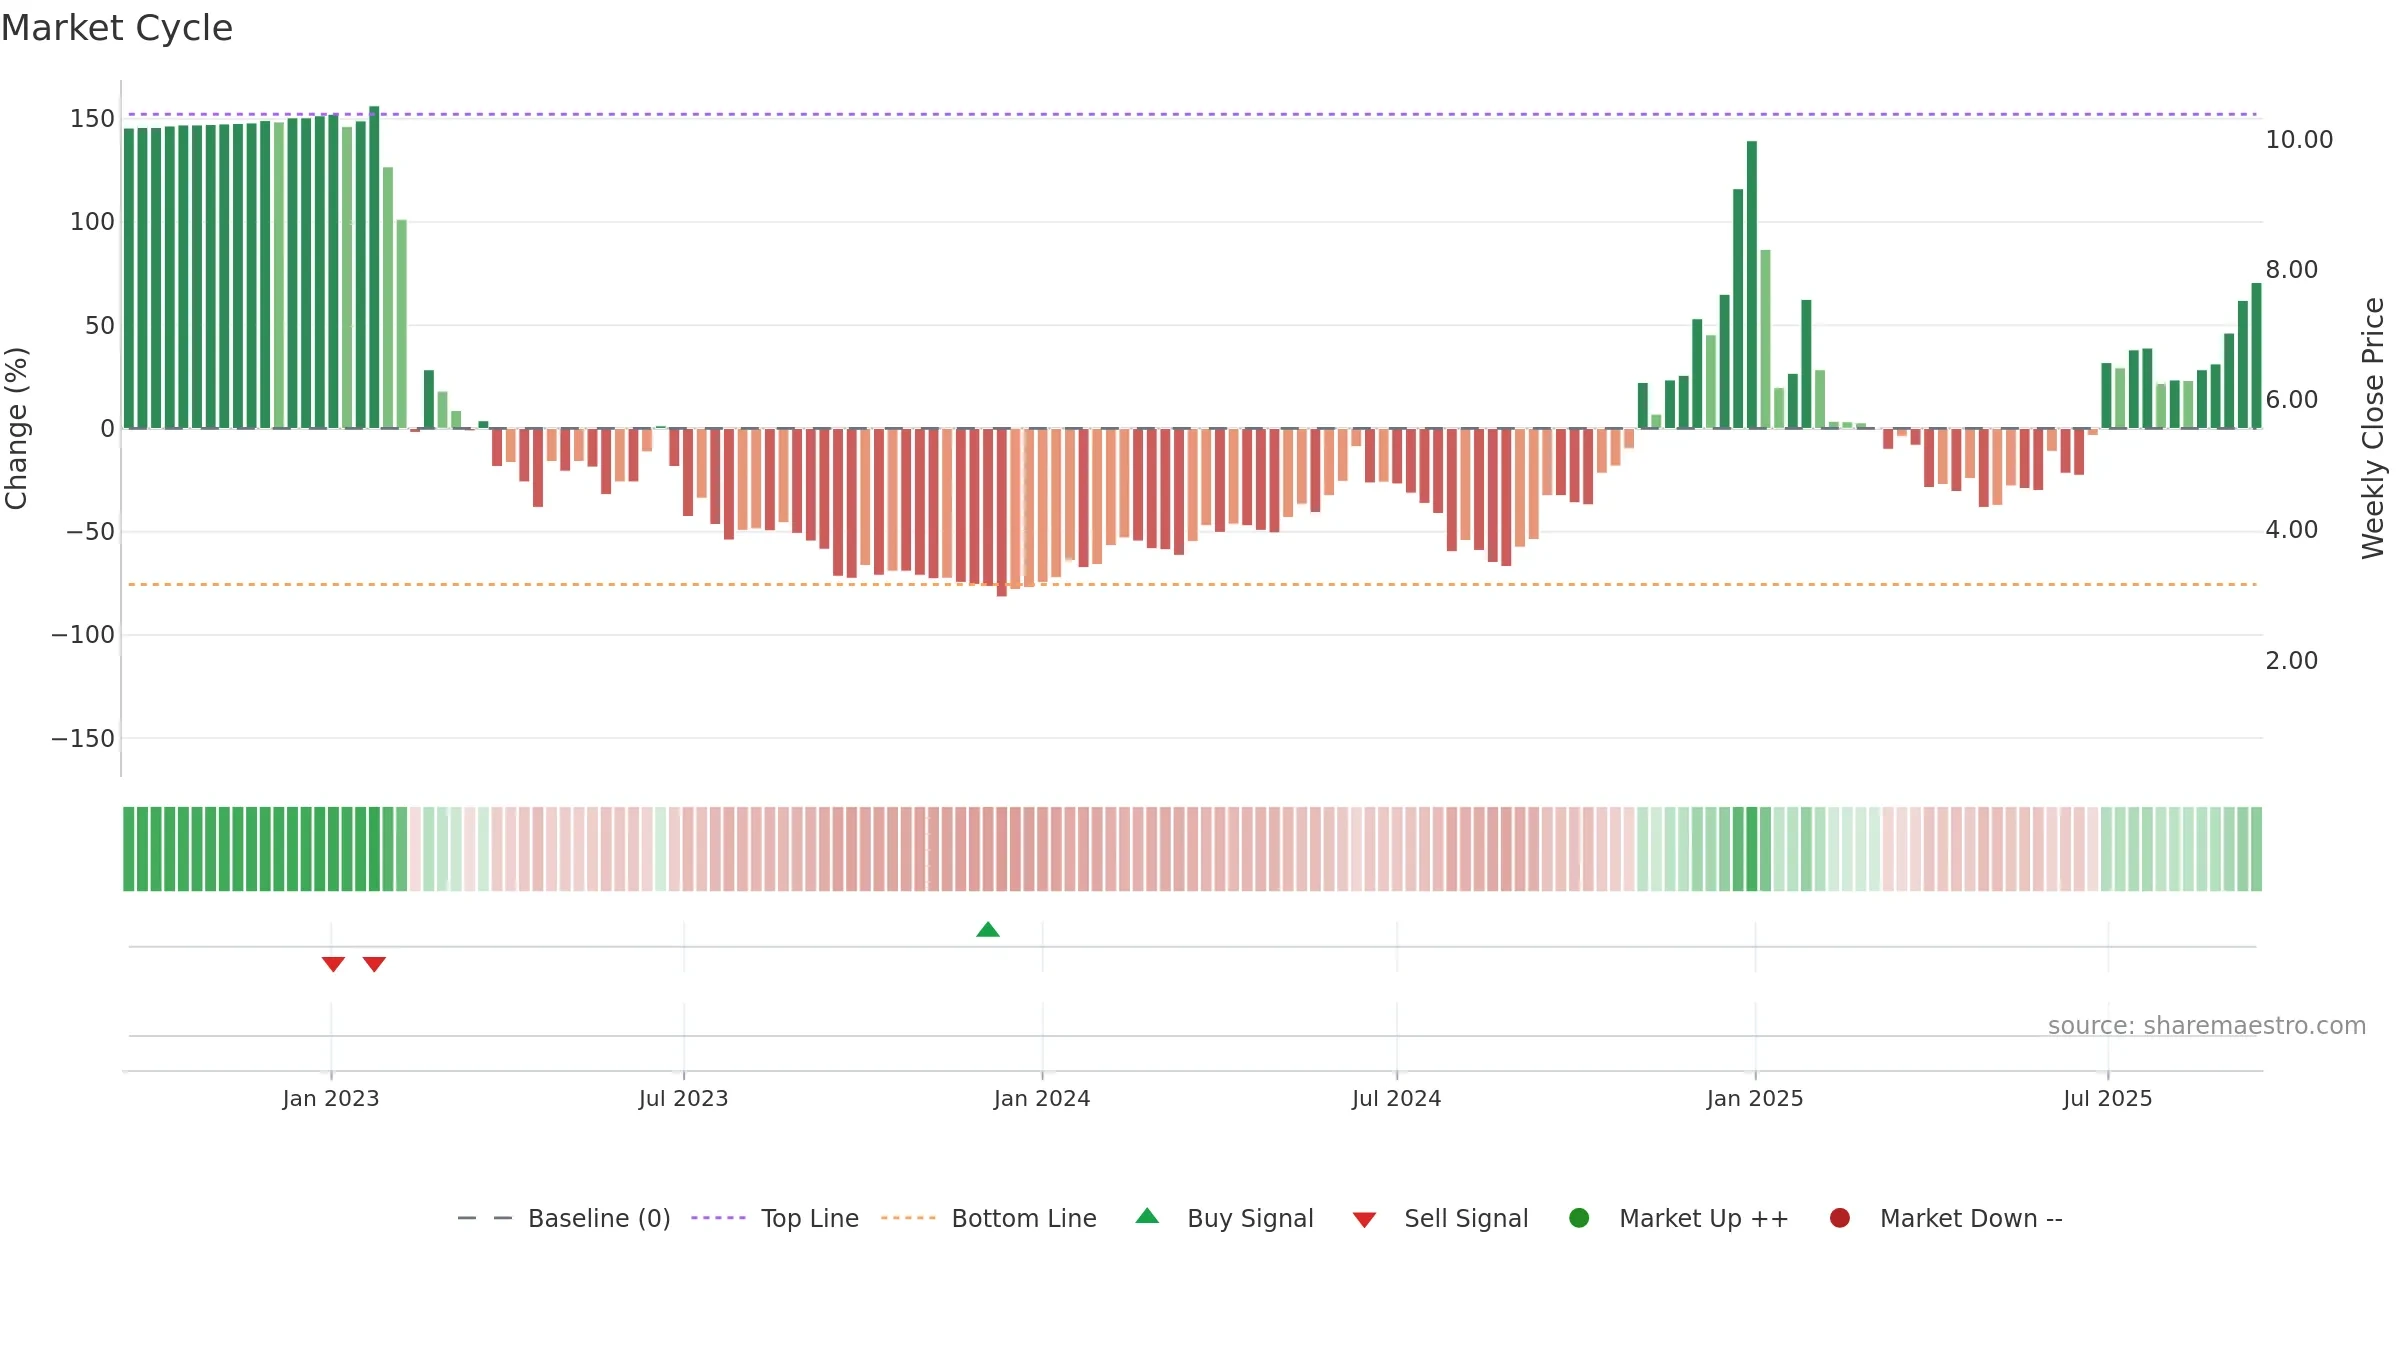Toggle the Bottom Line legend entry

[x=989, y=1218]
